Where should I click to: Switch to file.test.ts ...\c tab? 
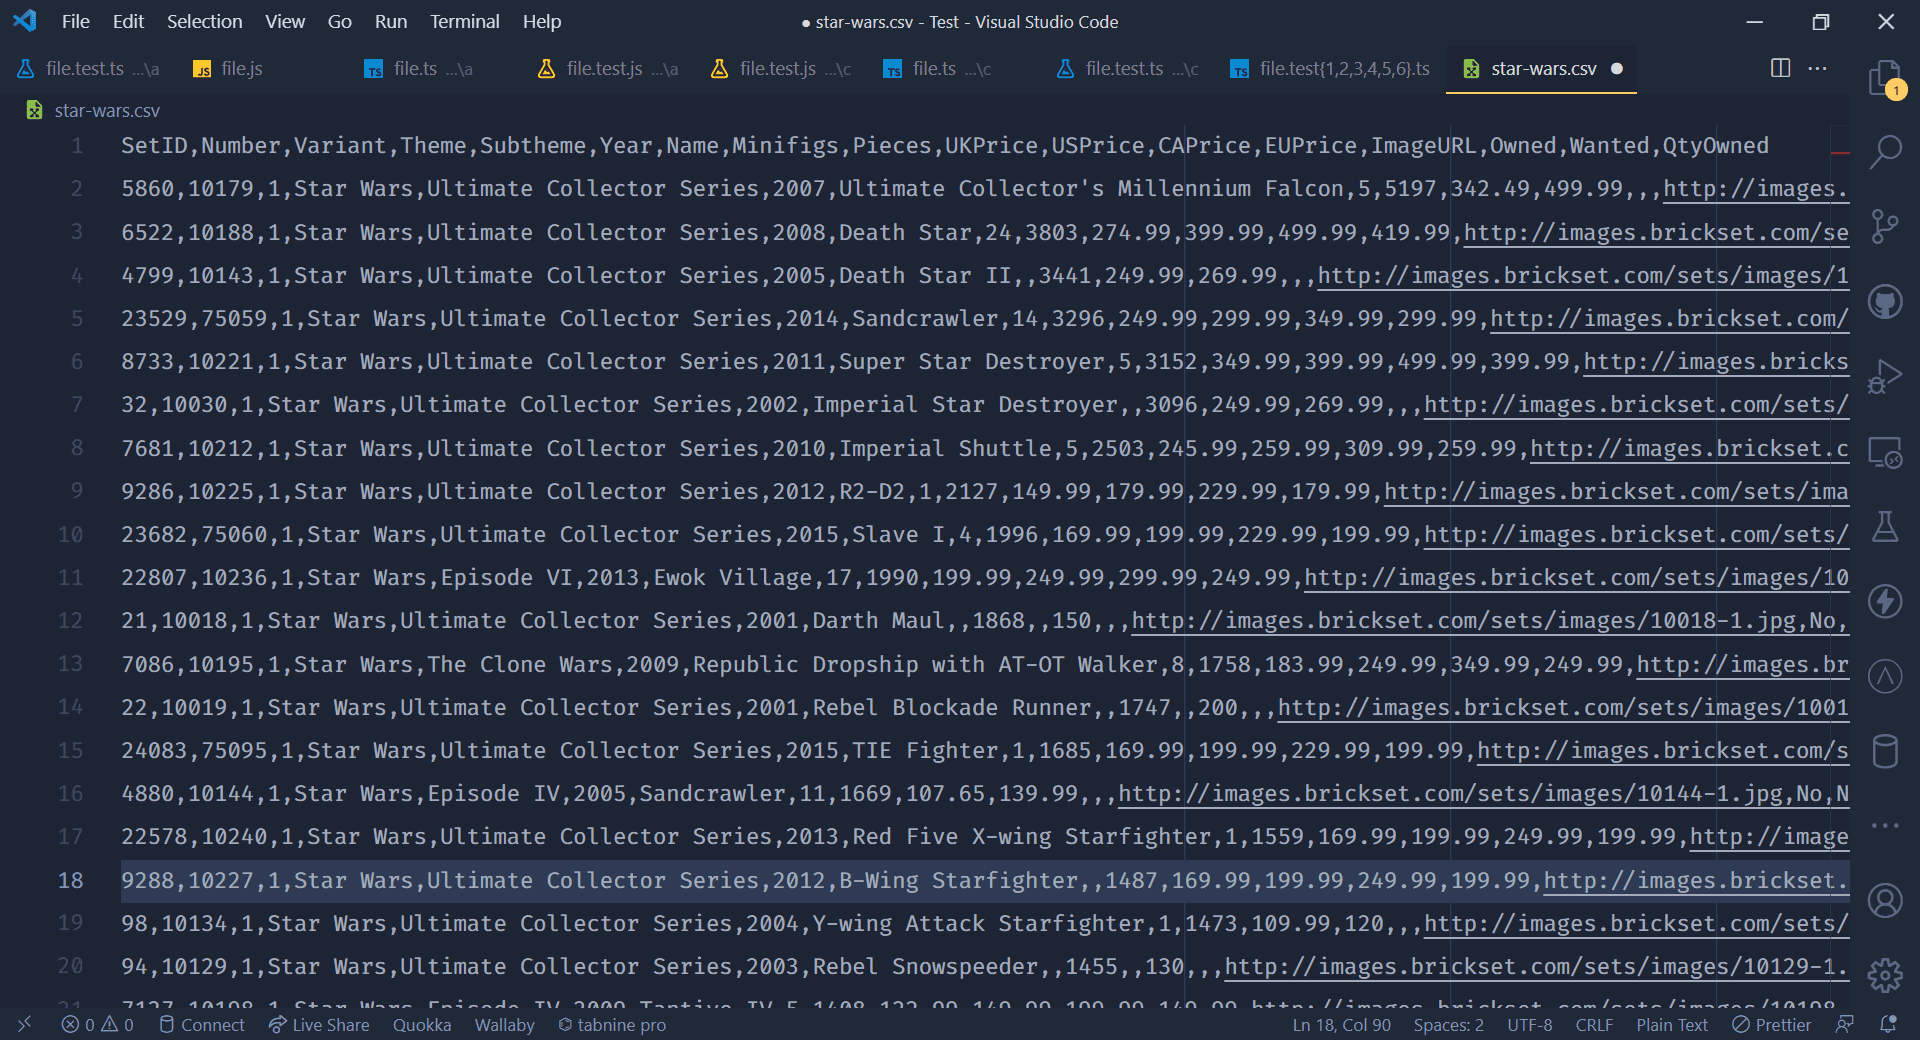1129,69
